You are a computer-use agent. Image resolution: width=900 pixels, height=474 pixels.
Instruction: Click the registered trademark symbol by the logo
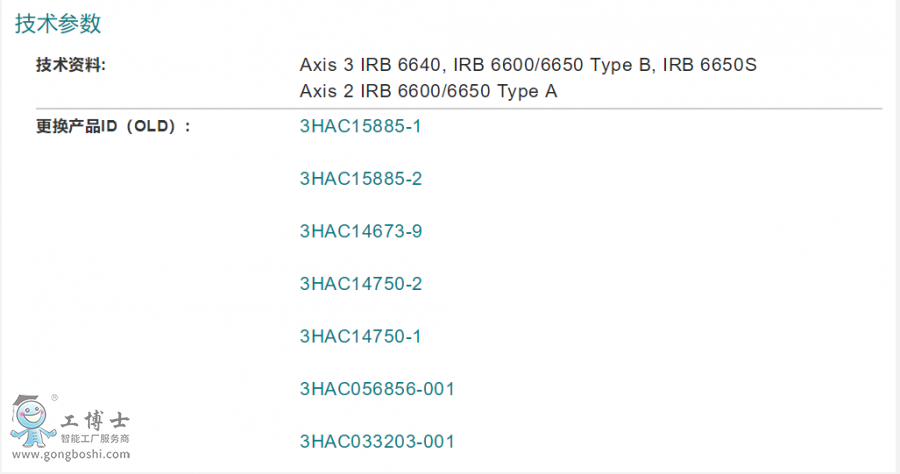click(x=54, y=398)
